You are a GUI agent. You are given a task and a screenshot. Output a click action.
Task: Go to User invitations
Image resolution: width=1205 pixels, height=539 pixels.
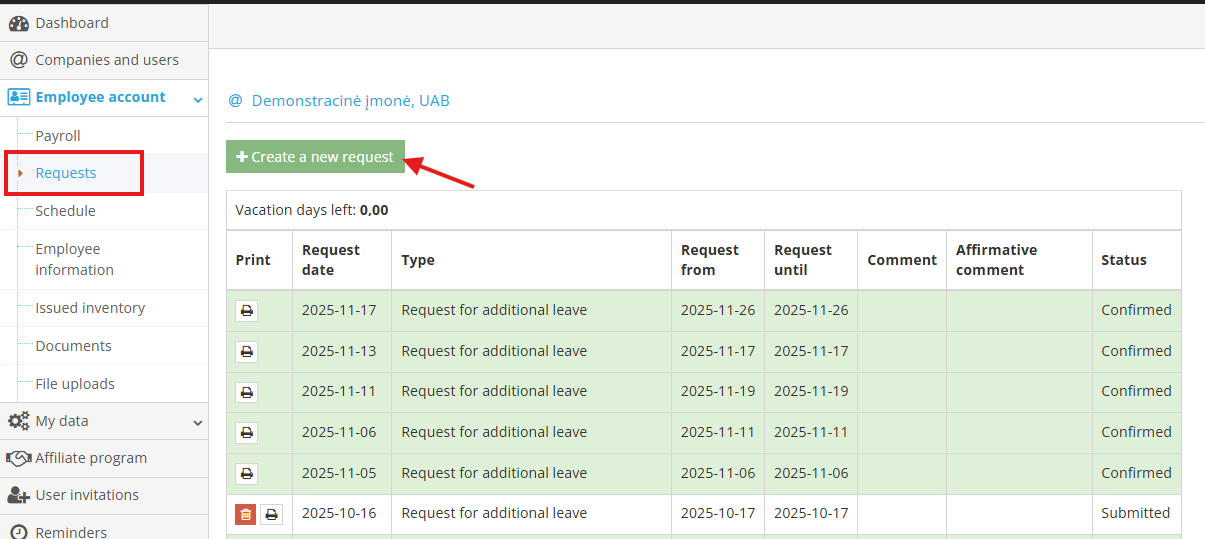(x=87, y=495)
